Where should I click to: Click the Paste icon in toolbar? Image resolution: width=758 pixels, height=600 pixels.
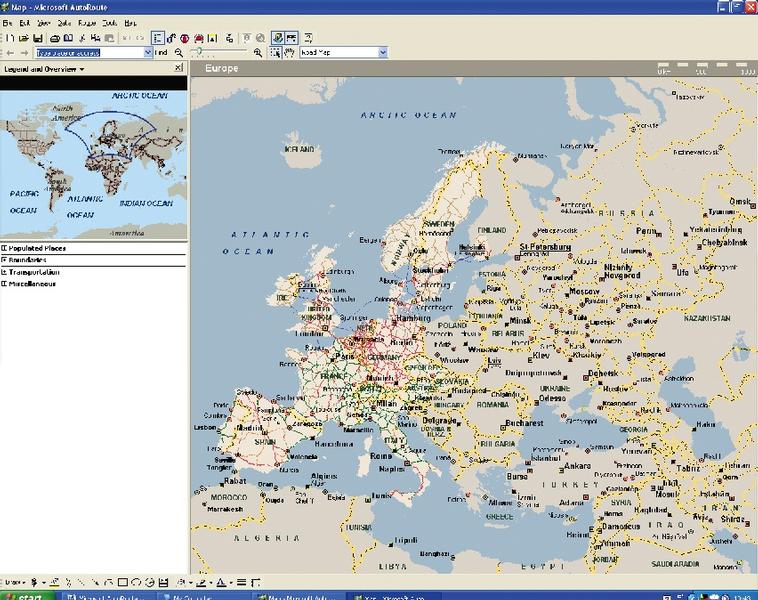tap(109, 38)
